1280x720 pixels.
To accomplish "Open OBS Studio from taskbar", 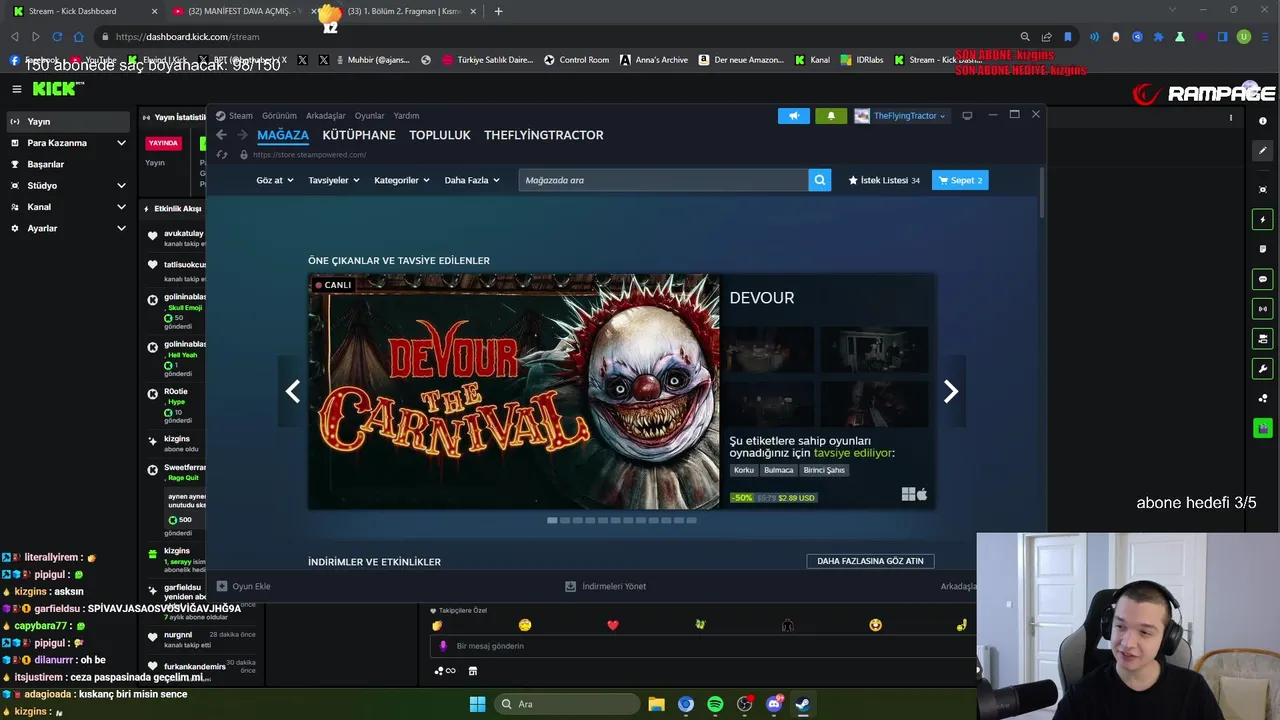I will (744, 704).
